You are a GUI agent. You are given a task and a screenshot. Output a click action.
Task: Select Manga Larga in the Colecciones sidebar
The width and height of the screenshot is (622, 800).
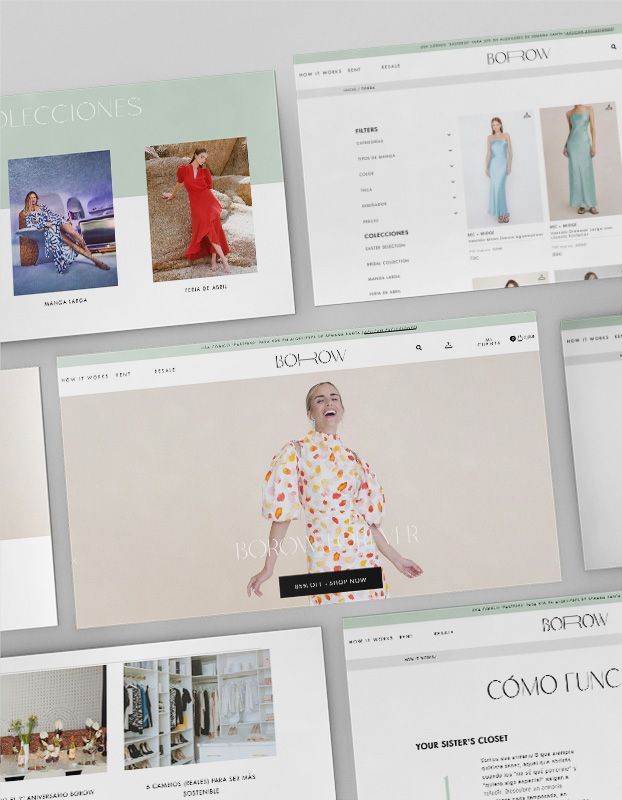384,278
